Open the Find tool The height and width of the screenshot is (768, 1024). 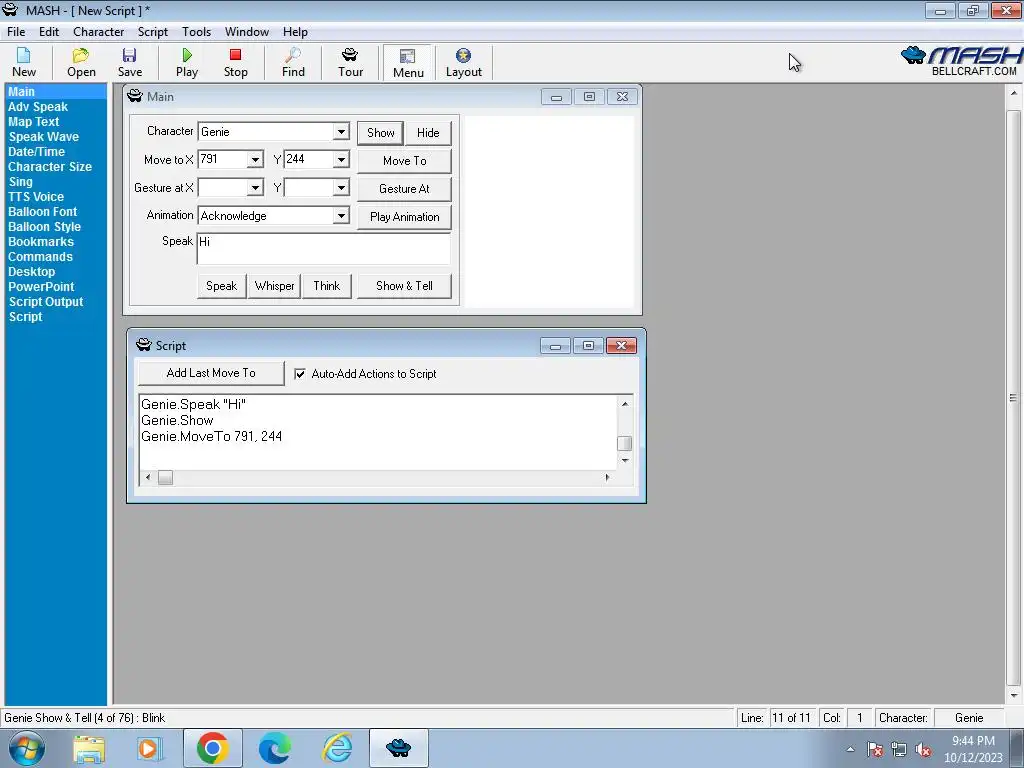click(x=293, y=63)
